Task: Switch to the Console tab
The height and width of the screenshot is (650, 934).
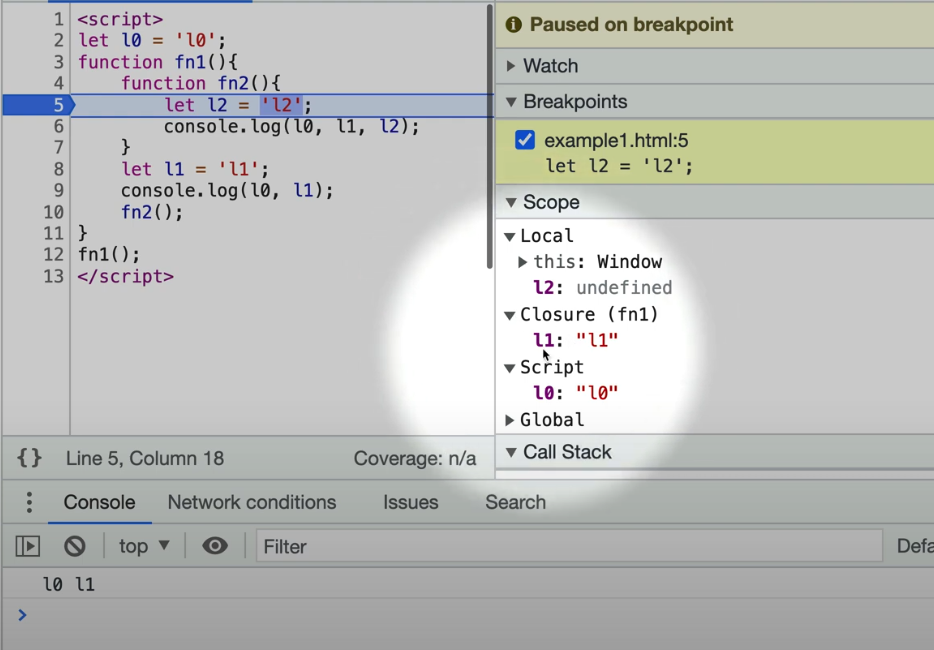Action: point(99,502)
